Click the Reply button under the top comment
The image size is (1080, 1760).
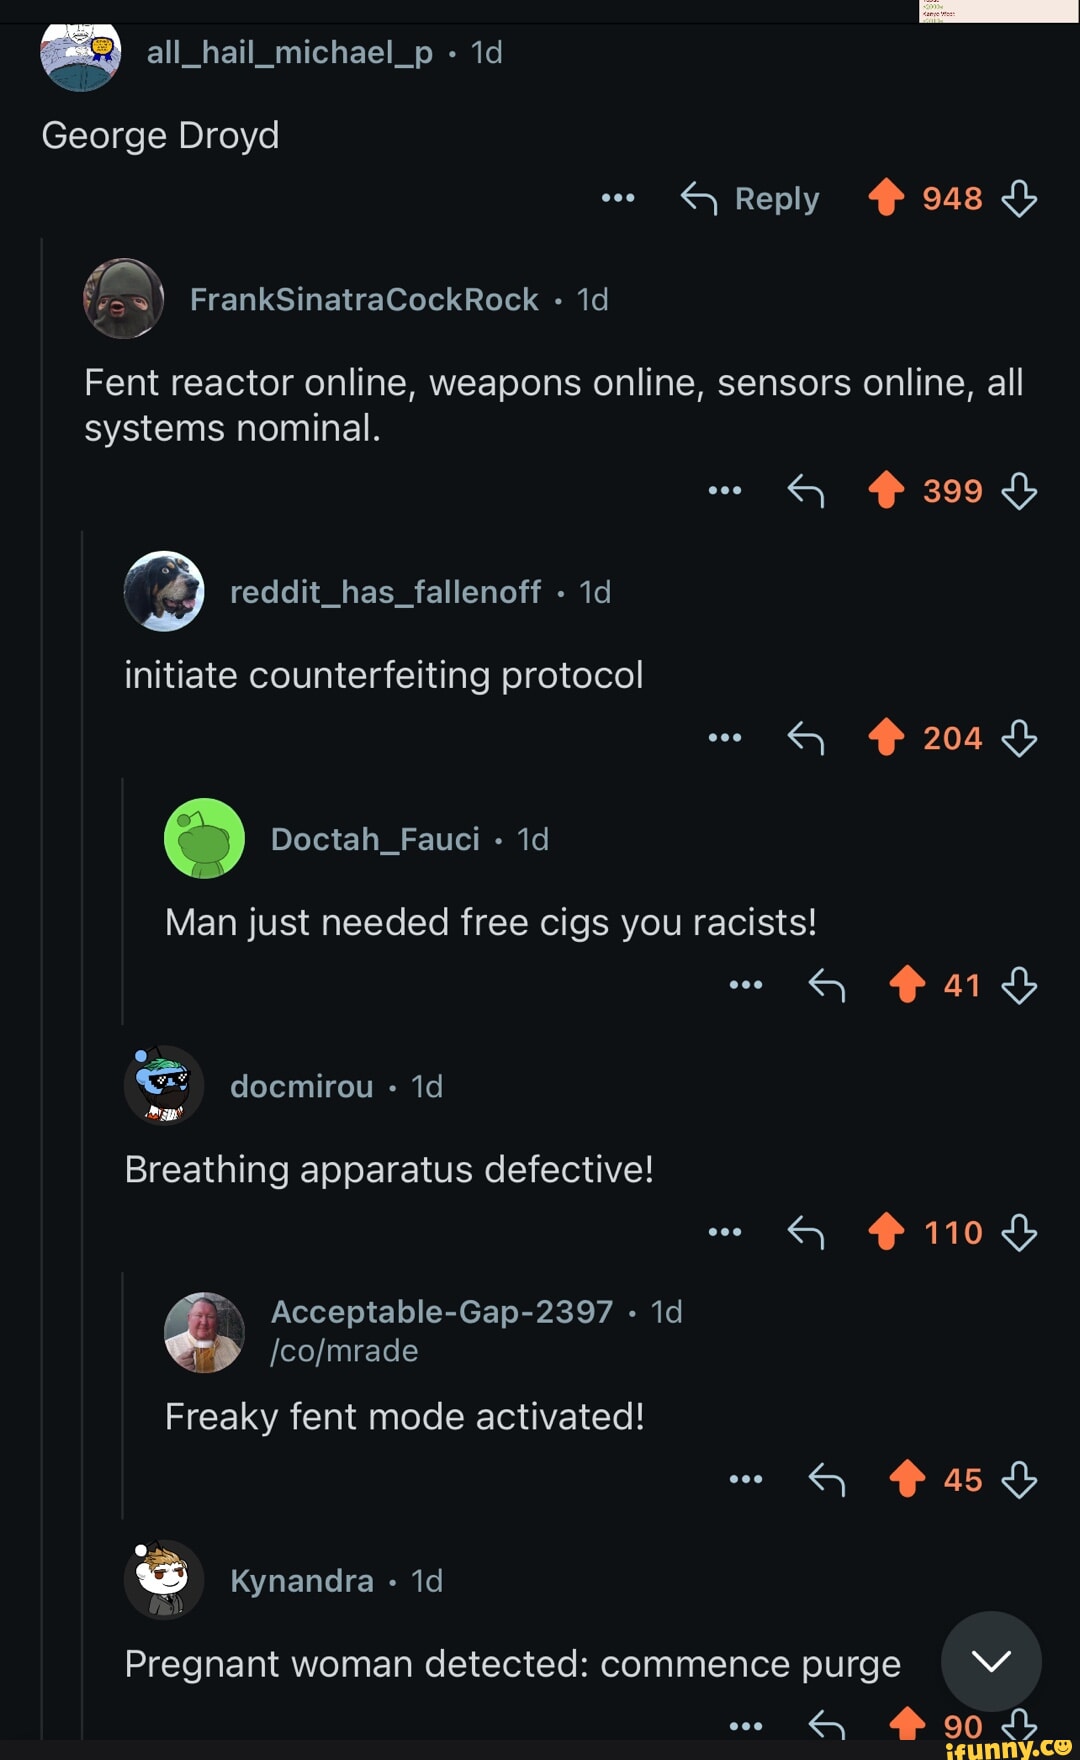pos(751,199)
